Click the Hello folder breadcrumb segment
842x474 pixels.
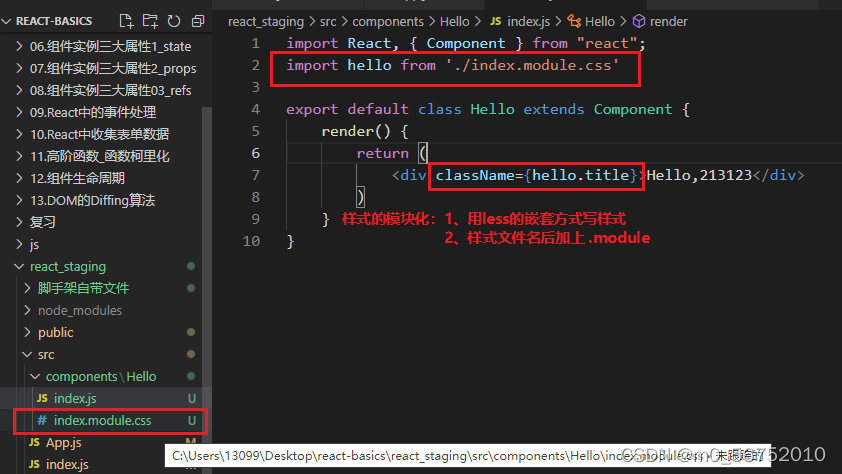(454, 21)
